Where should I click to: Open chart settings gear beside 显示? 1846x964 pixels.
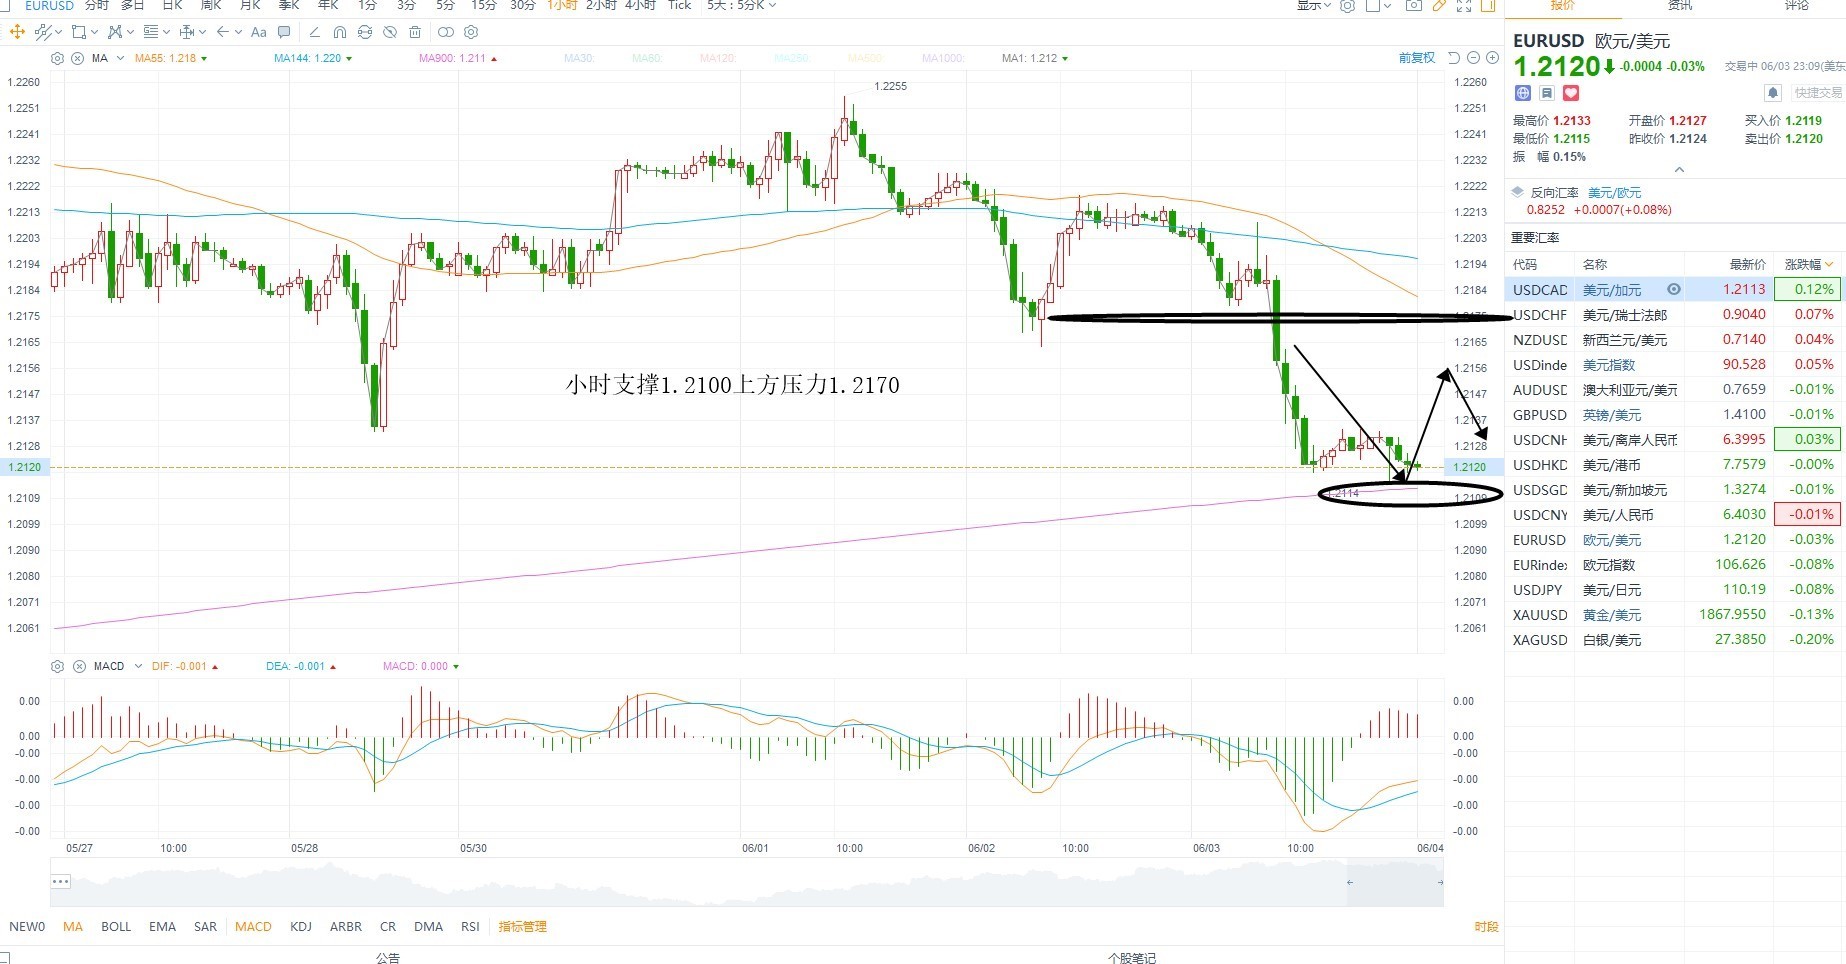(x=1347, y=5)
